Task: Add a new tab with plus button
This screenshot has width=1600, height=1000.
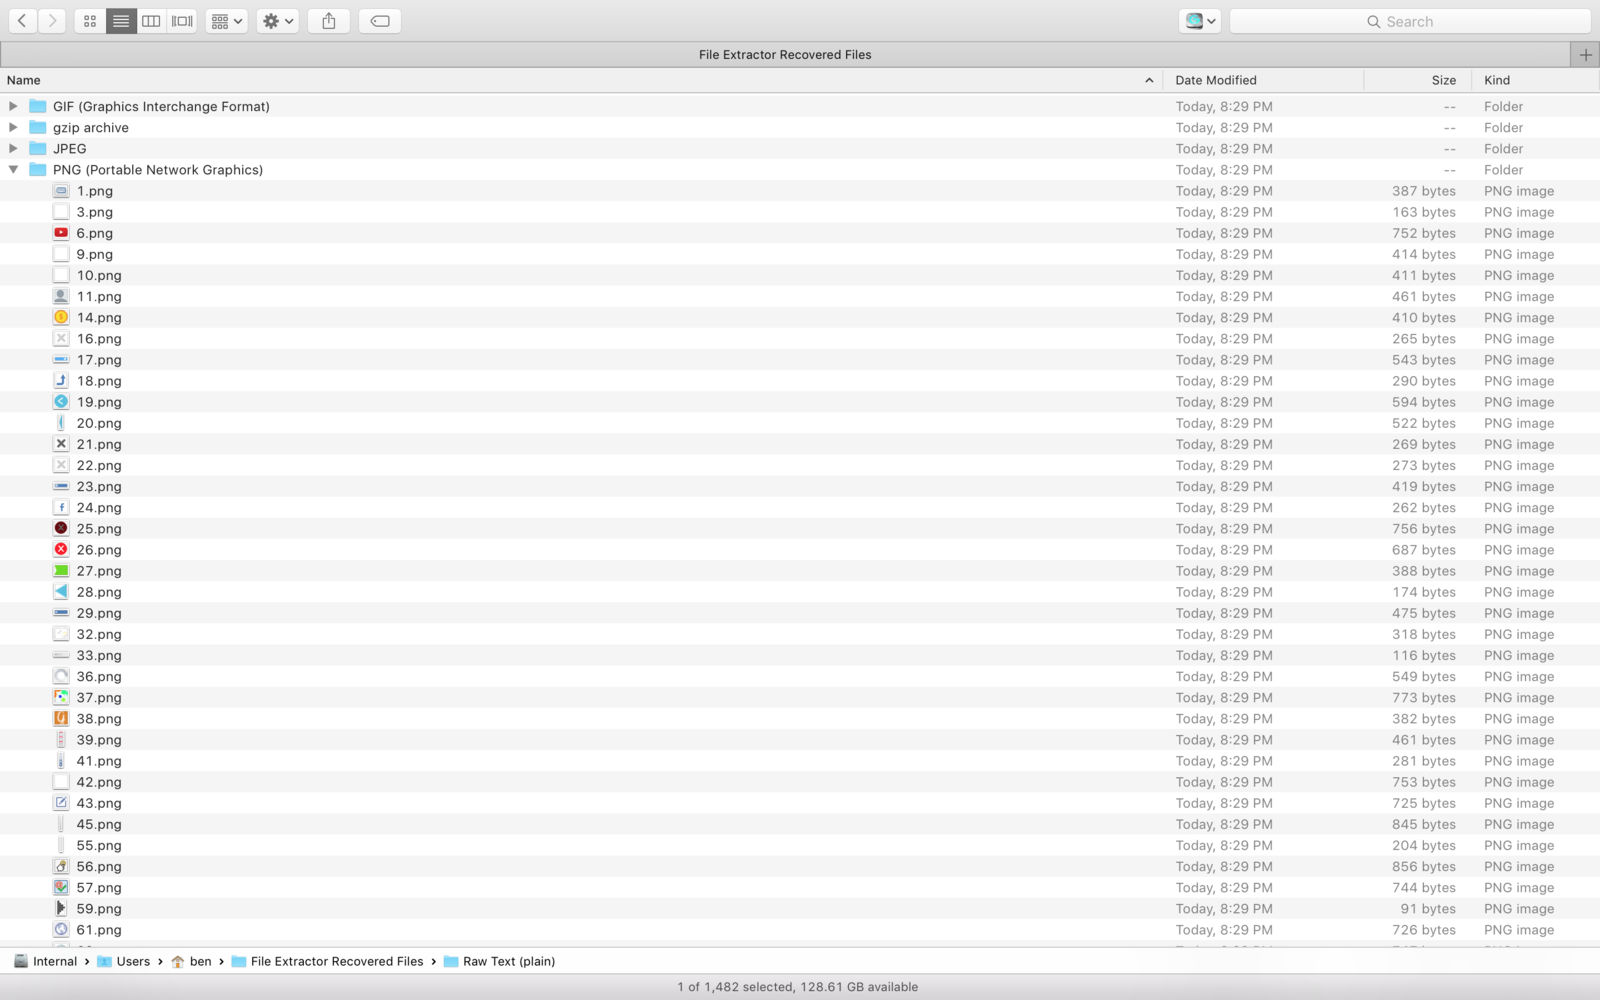Action: click(x=1585, y=55)
